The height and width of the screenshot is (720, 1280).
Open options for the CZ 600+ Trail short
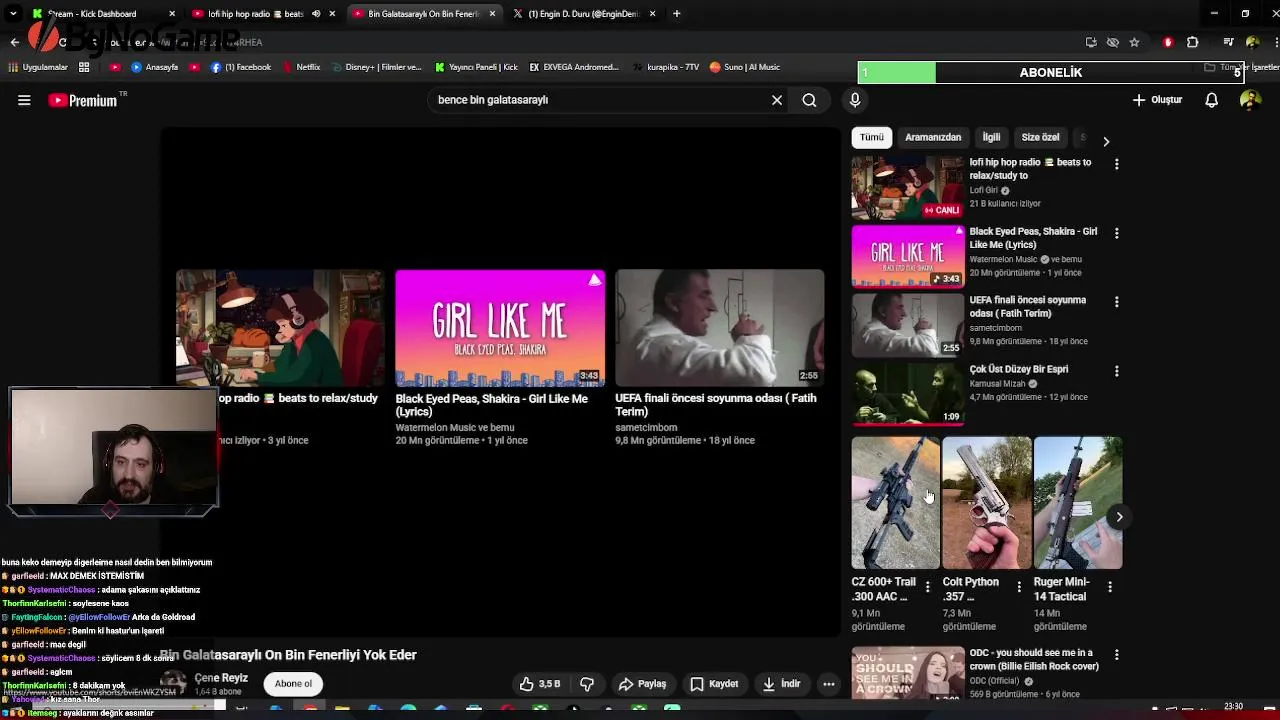927,587
